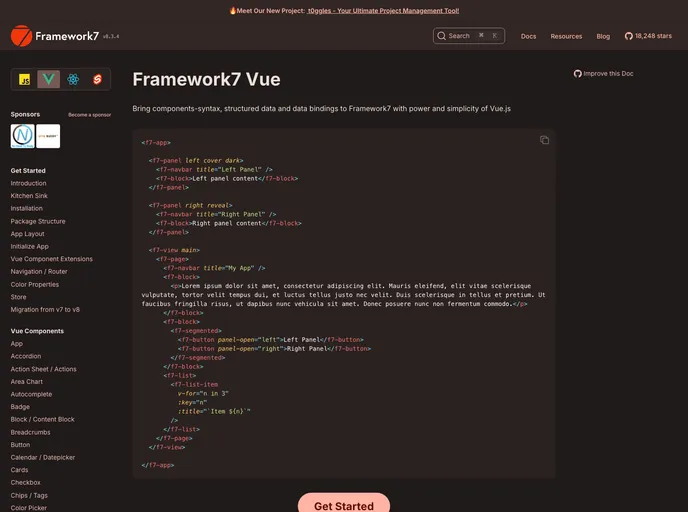Click the Get Started sidebar heading
This screenshot has width=688, height=512.
[x=28, y=171]
